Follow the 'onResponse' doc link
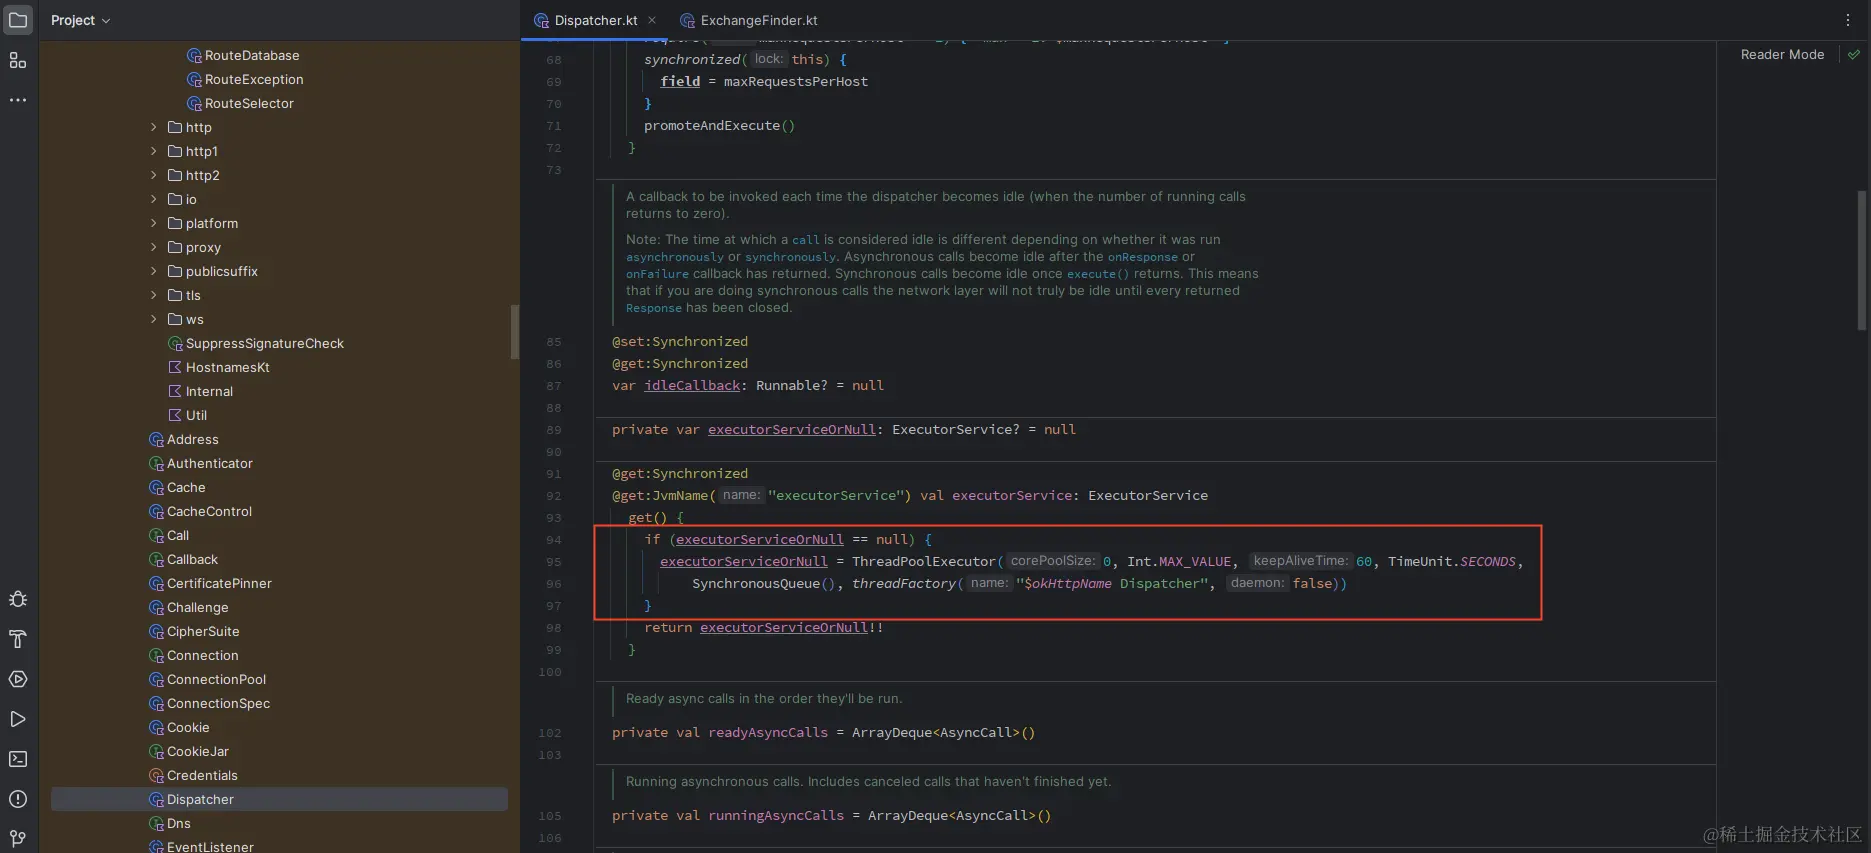The height and width of the screenshot is (853, 1871). (1143, 257)
